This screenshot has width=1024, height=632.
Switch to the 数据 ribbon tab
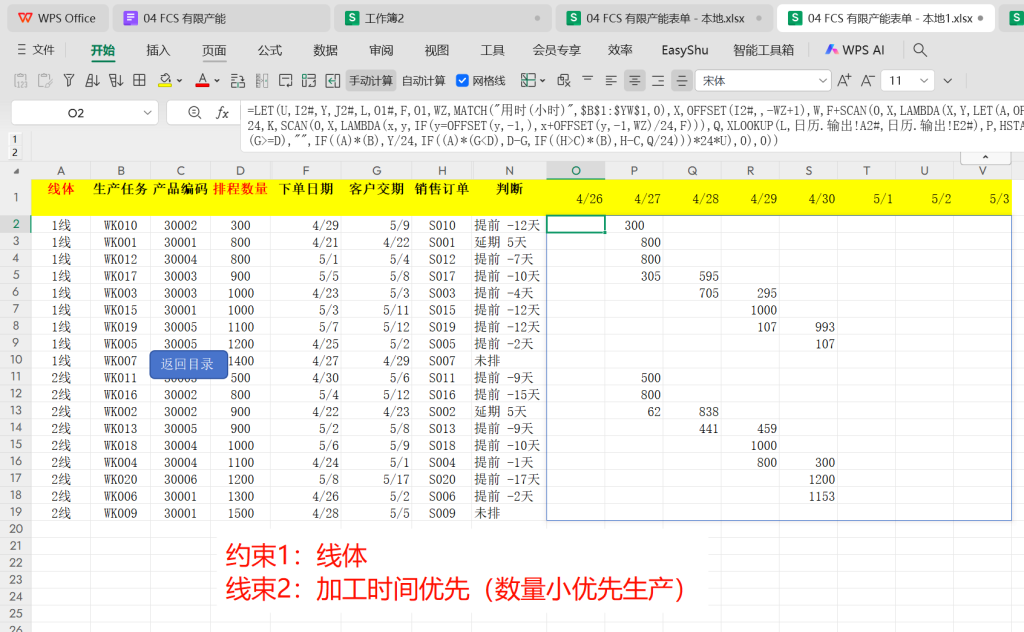[325, 50]
